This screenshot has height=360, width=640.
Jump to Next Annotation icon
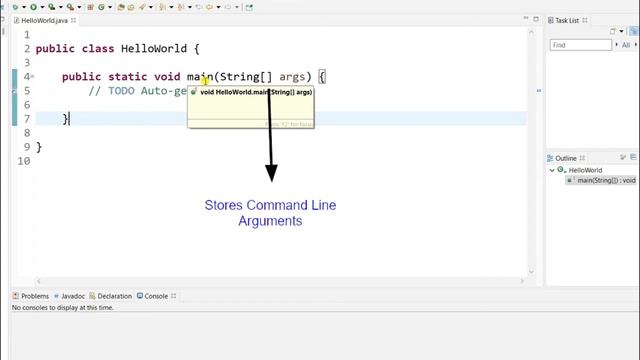tap(161, 7)
